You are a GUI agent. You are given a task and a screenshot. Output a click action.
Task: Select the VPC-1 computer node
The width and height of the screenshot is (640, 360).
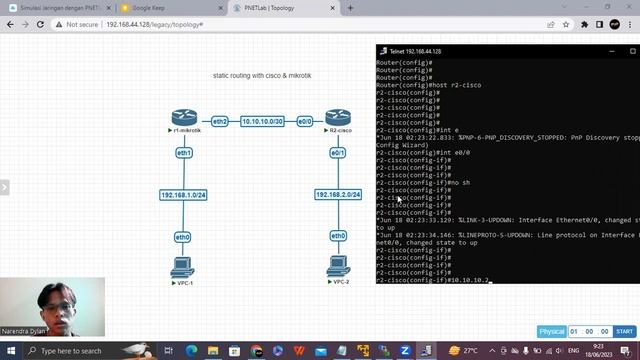tap(182, 268)
